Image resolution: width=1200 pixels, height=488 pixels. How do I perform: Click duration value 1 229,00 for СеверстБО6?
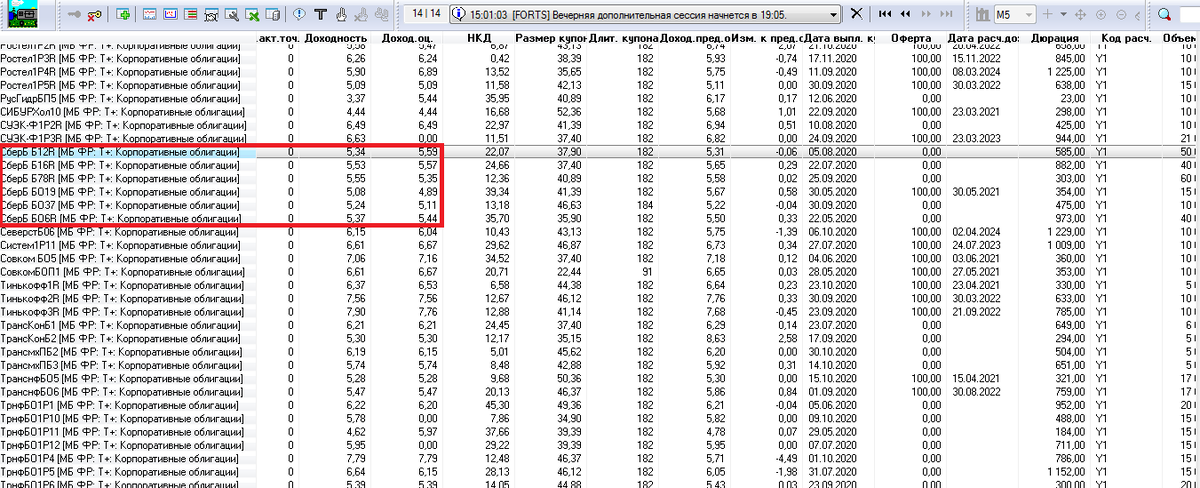tap(1065, 232)
